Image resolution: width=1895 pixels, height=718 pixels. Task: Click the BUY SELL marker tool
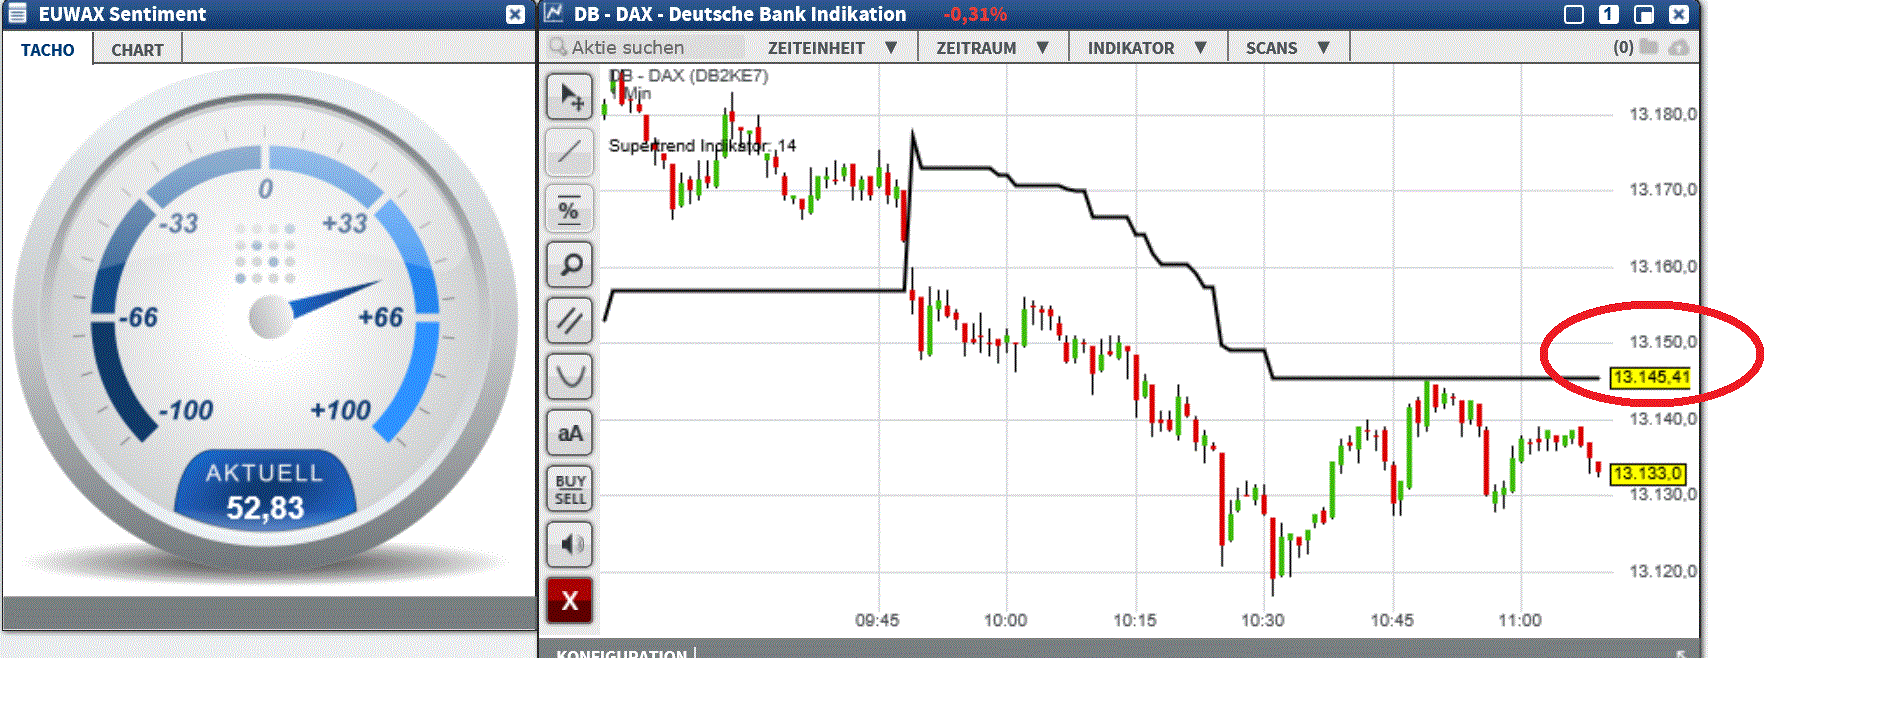[570, 489]
